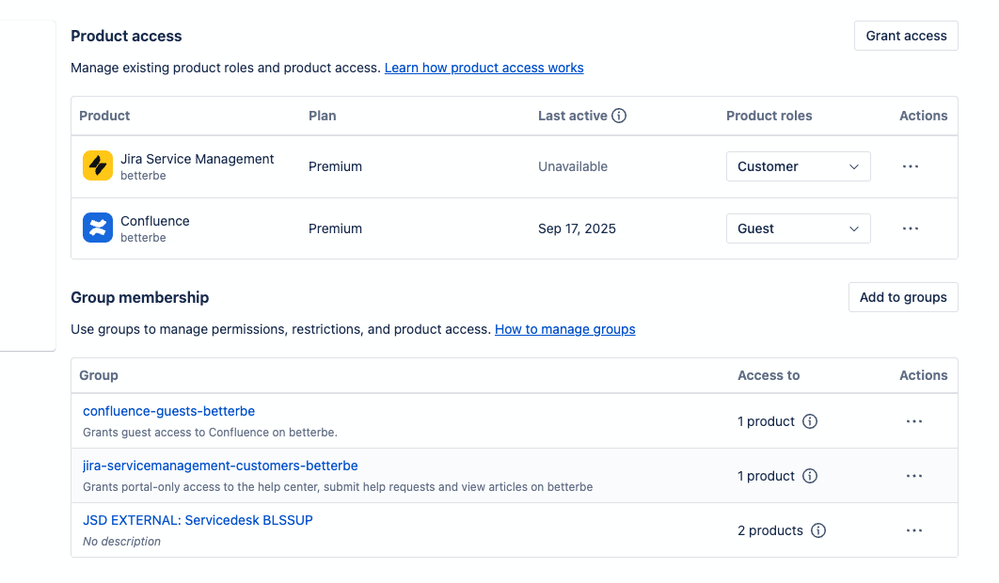Click the Jira Service Management product icon
Image resolution: width=999 pixels, height=583 pixels.
[97, 166]
